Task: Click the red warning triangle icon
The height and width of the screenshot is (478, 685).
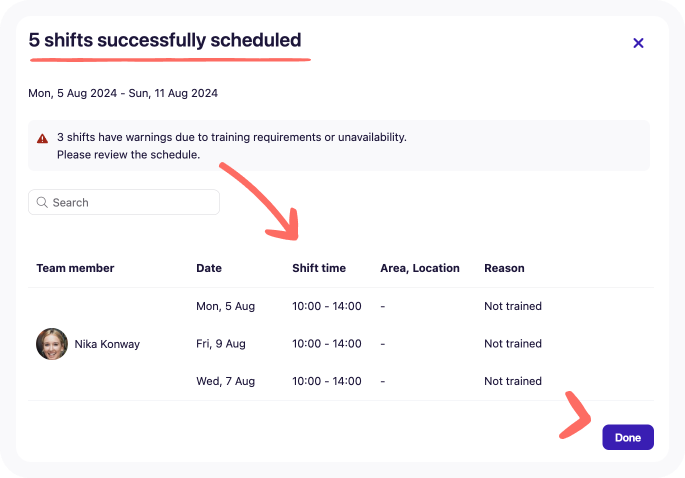Action: 43,138
